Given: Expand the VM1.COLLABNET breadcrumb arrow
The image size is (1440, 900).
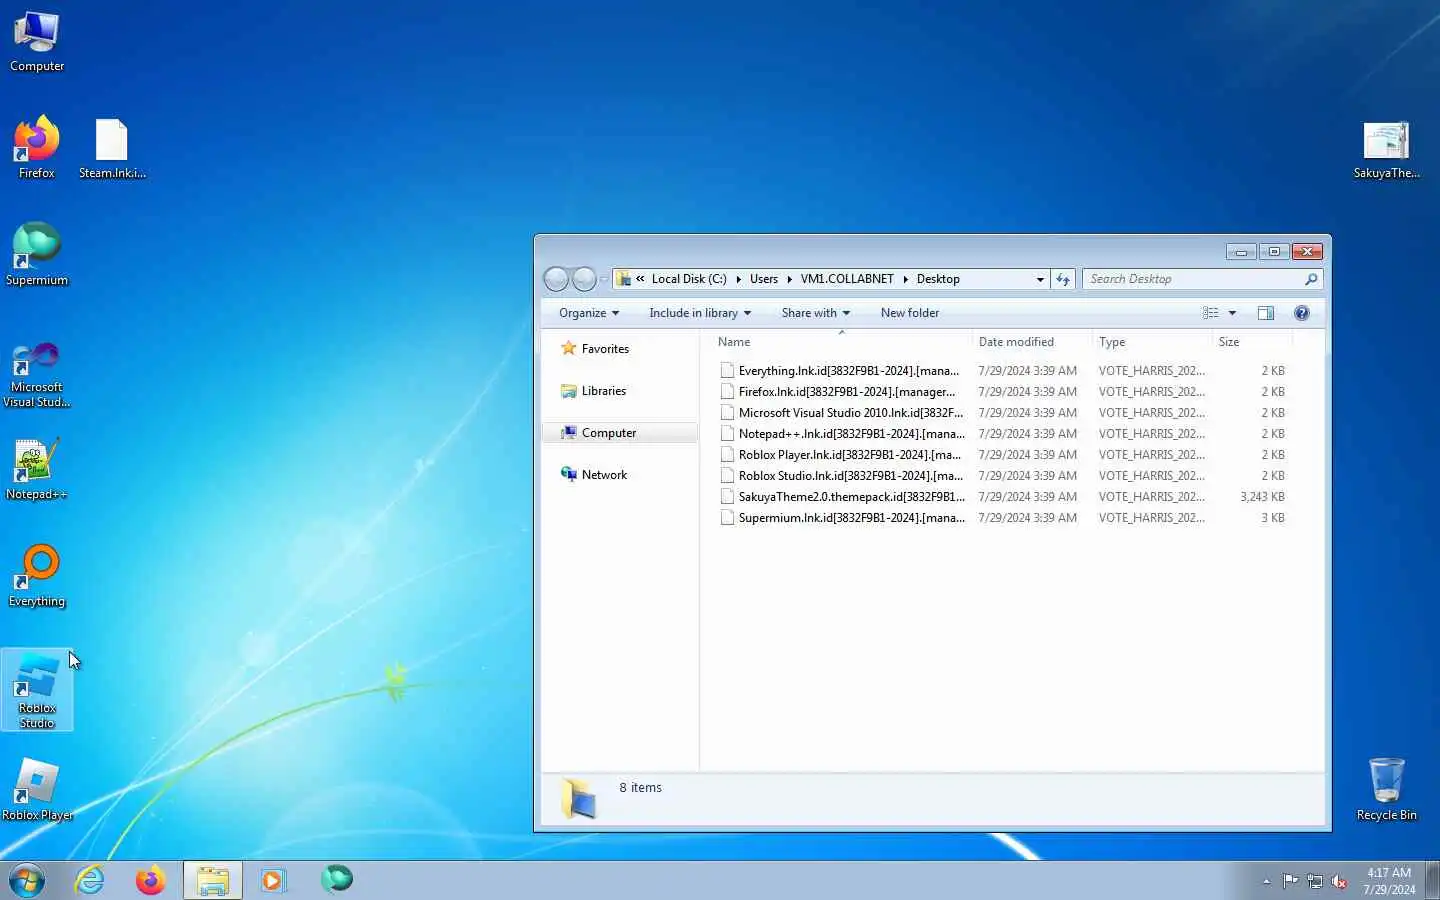Looking at the screenshot, I should 905,279.
